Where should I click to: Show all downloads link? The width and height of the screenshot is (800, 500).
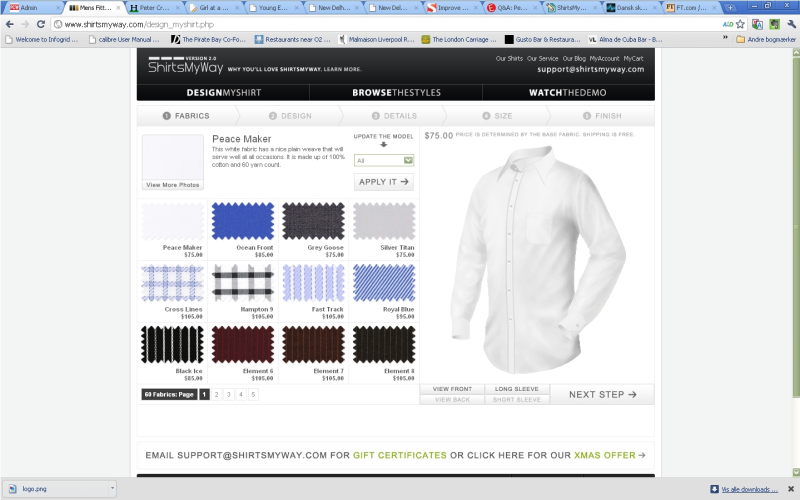pyautogui.click(x=749, y=489)
